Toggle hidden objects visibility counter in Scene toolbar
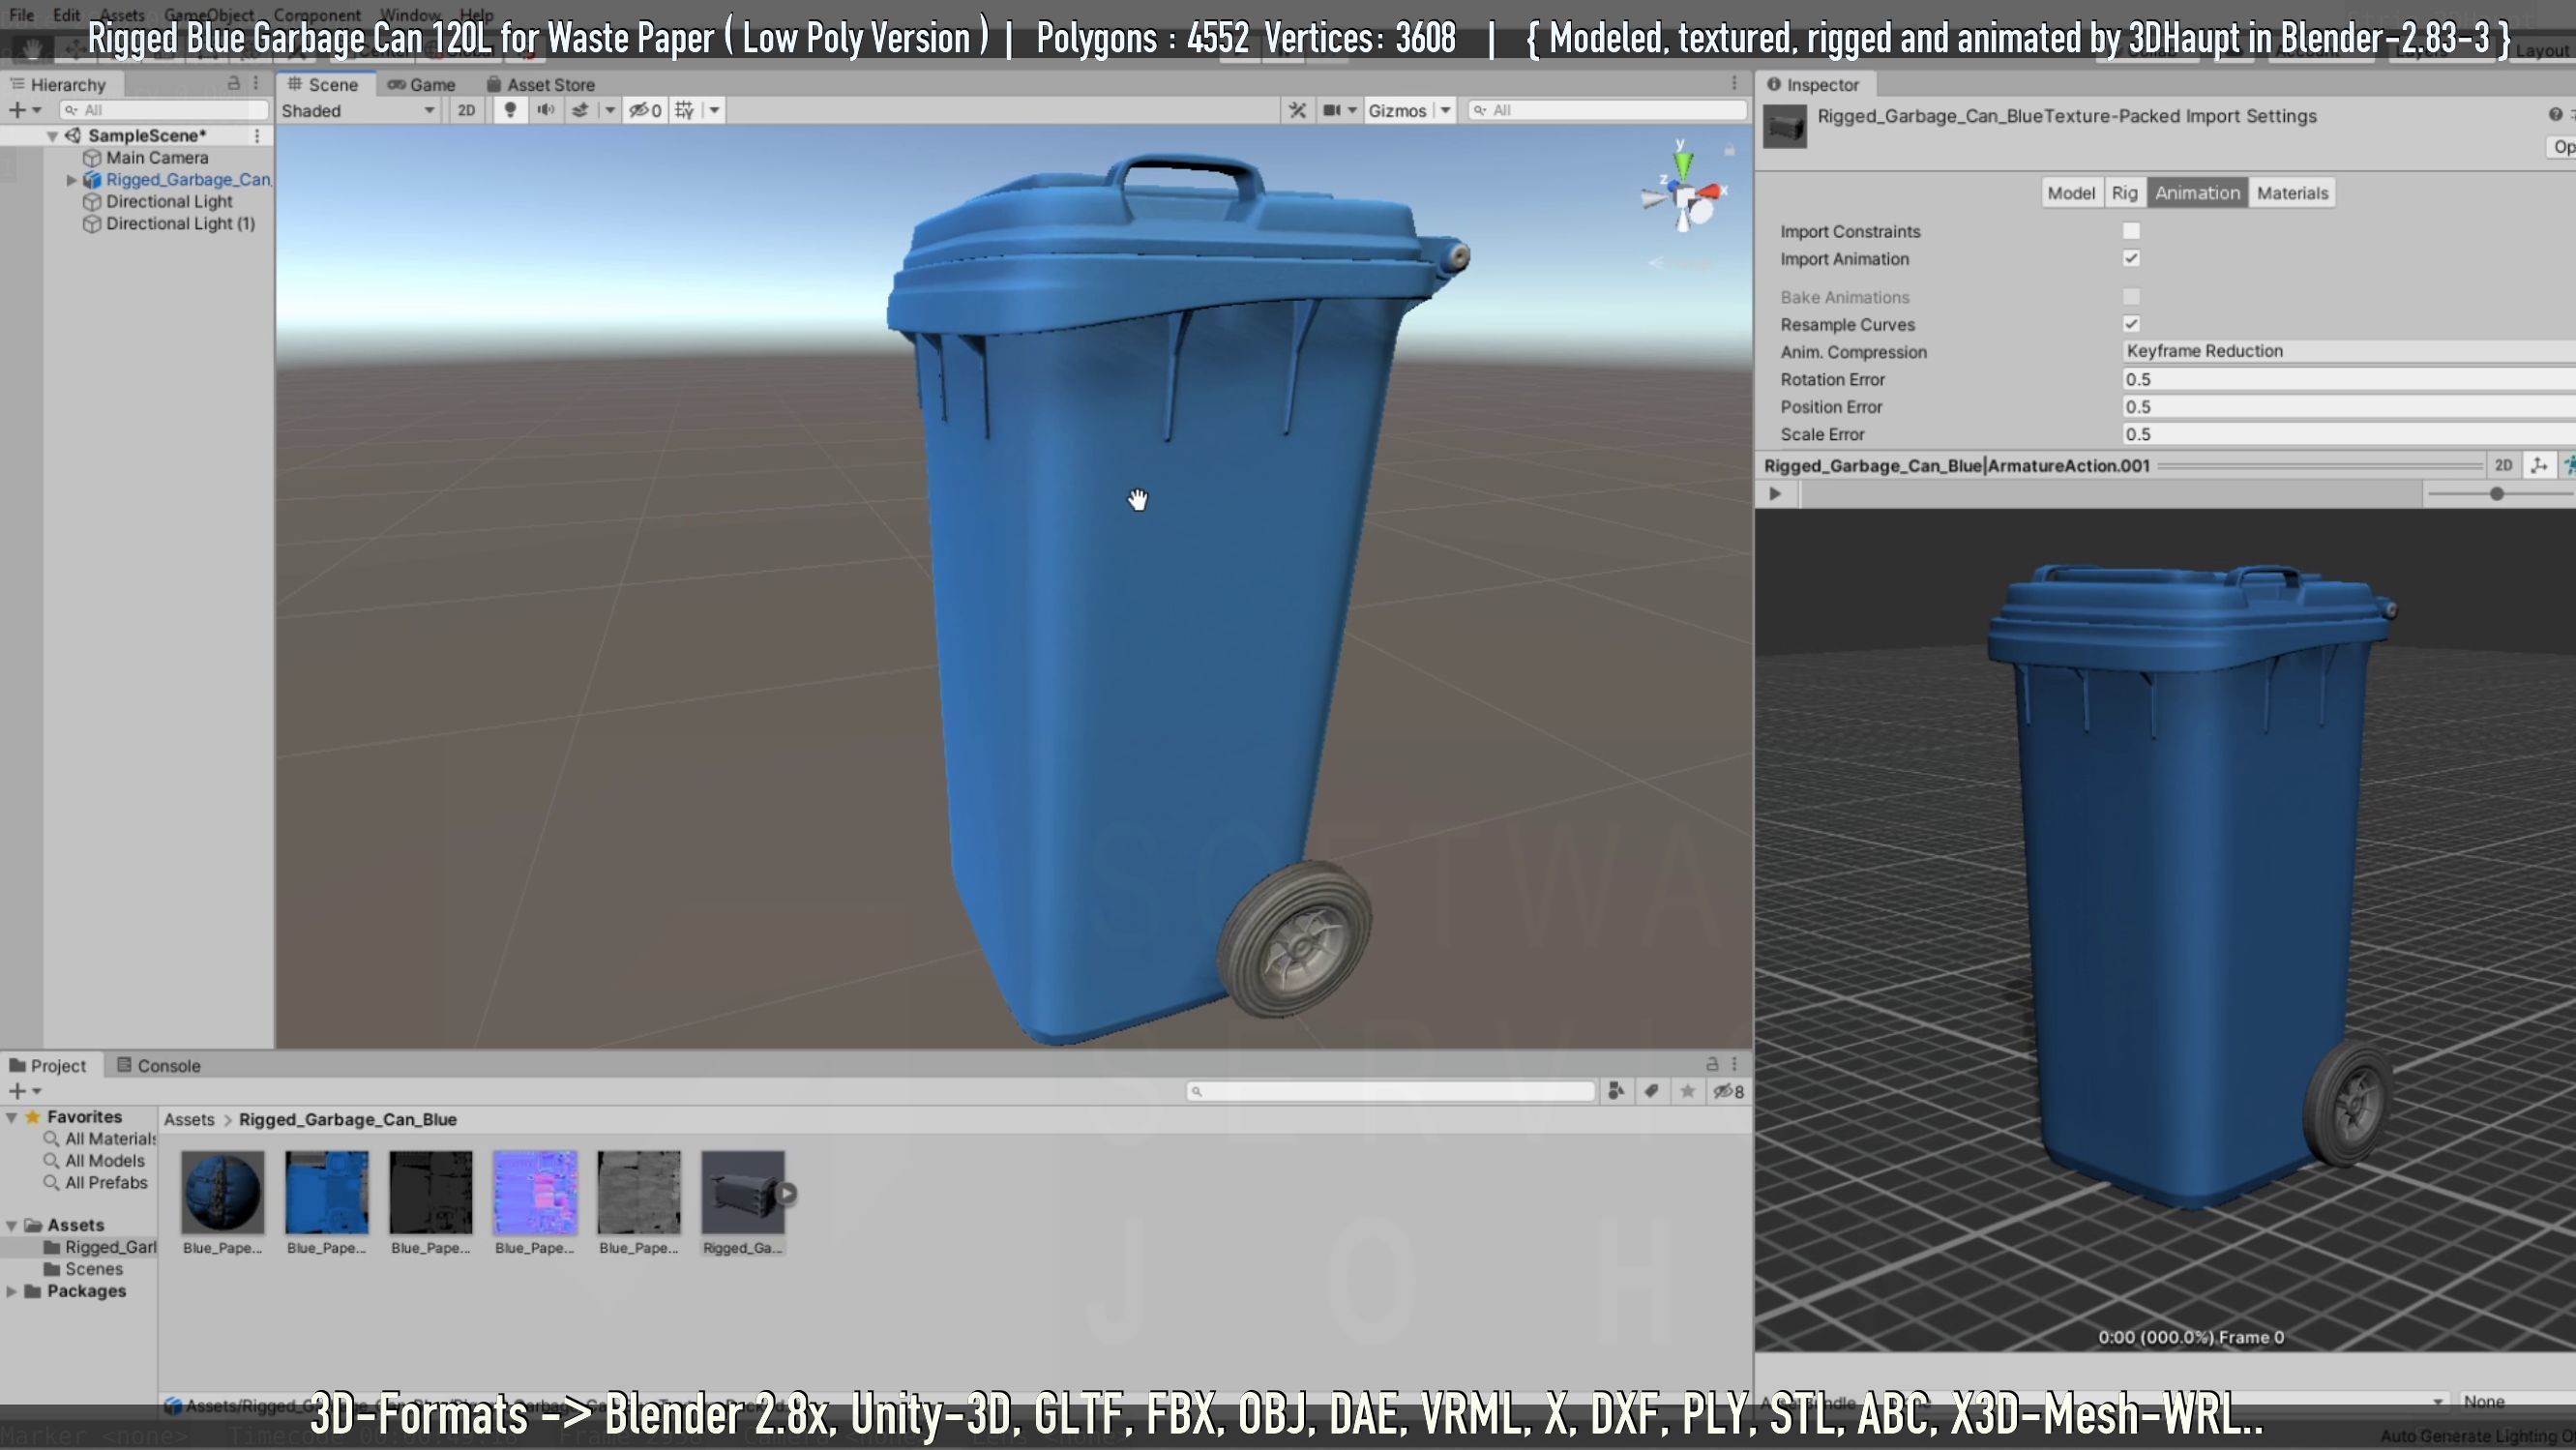 click(645, 110)
